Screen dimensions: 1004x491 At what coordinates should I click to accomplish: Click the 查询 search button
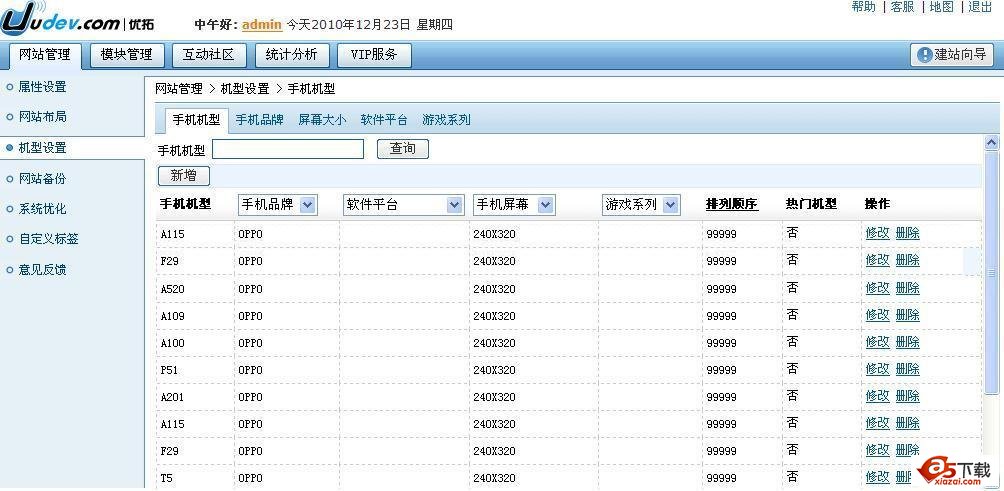coord(403,149)
